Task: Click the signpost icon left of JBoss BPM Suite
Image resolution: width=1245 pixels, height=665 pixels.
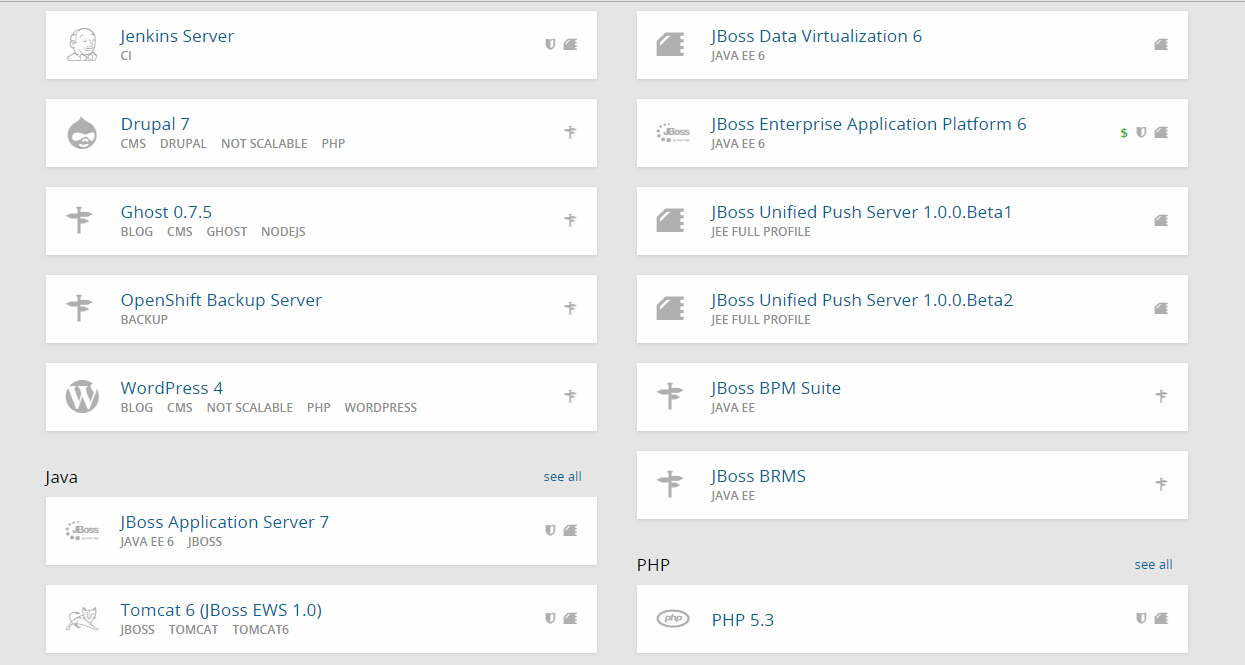Action: click(x=670, y=397)
